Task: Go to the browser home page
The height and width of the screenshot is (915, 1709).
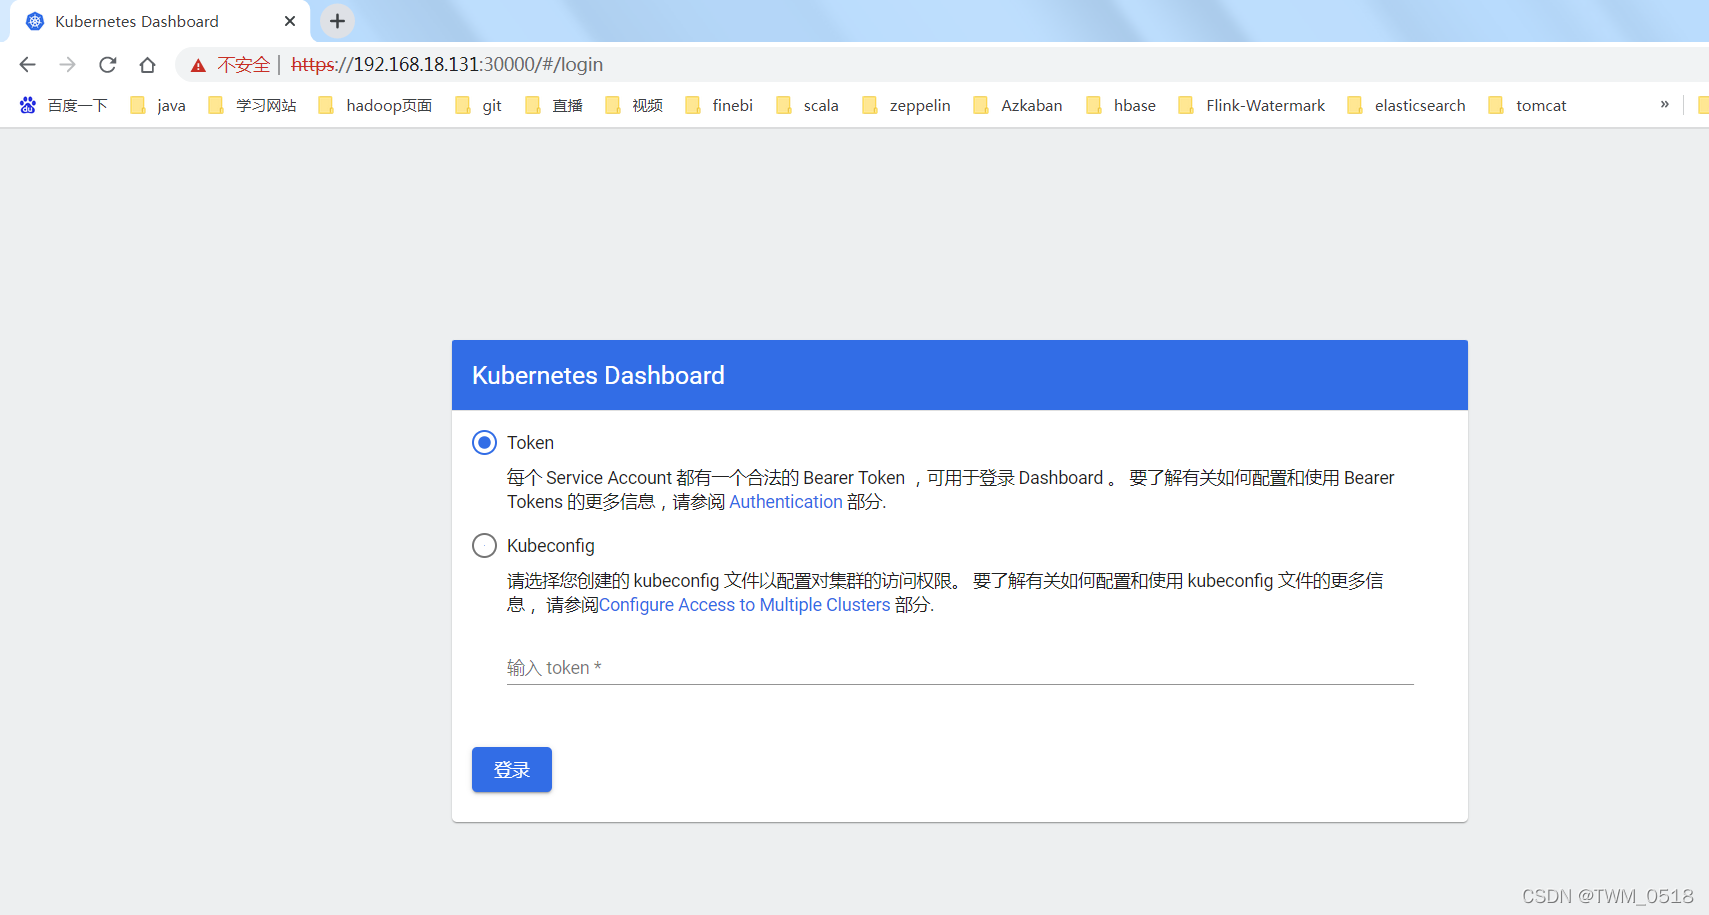Action: click(147, 65)
